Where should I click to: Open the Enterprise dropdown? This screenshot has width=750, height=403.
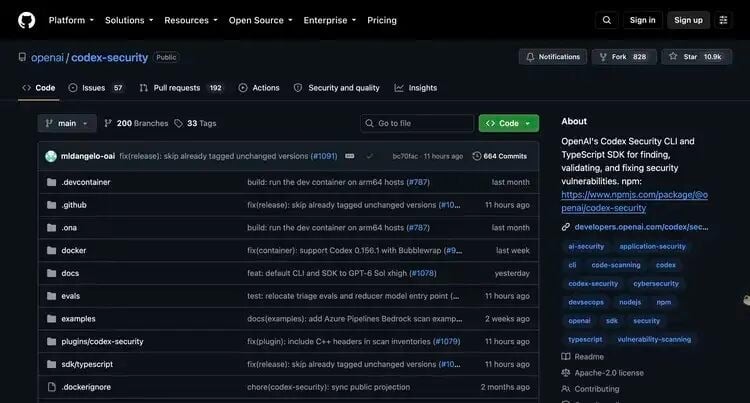330,20
